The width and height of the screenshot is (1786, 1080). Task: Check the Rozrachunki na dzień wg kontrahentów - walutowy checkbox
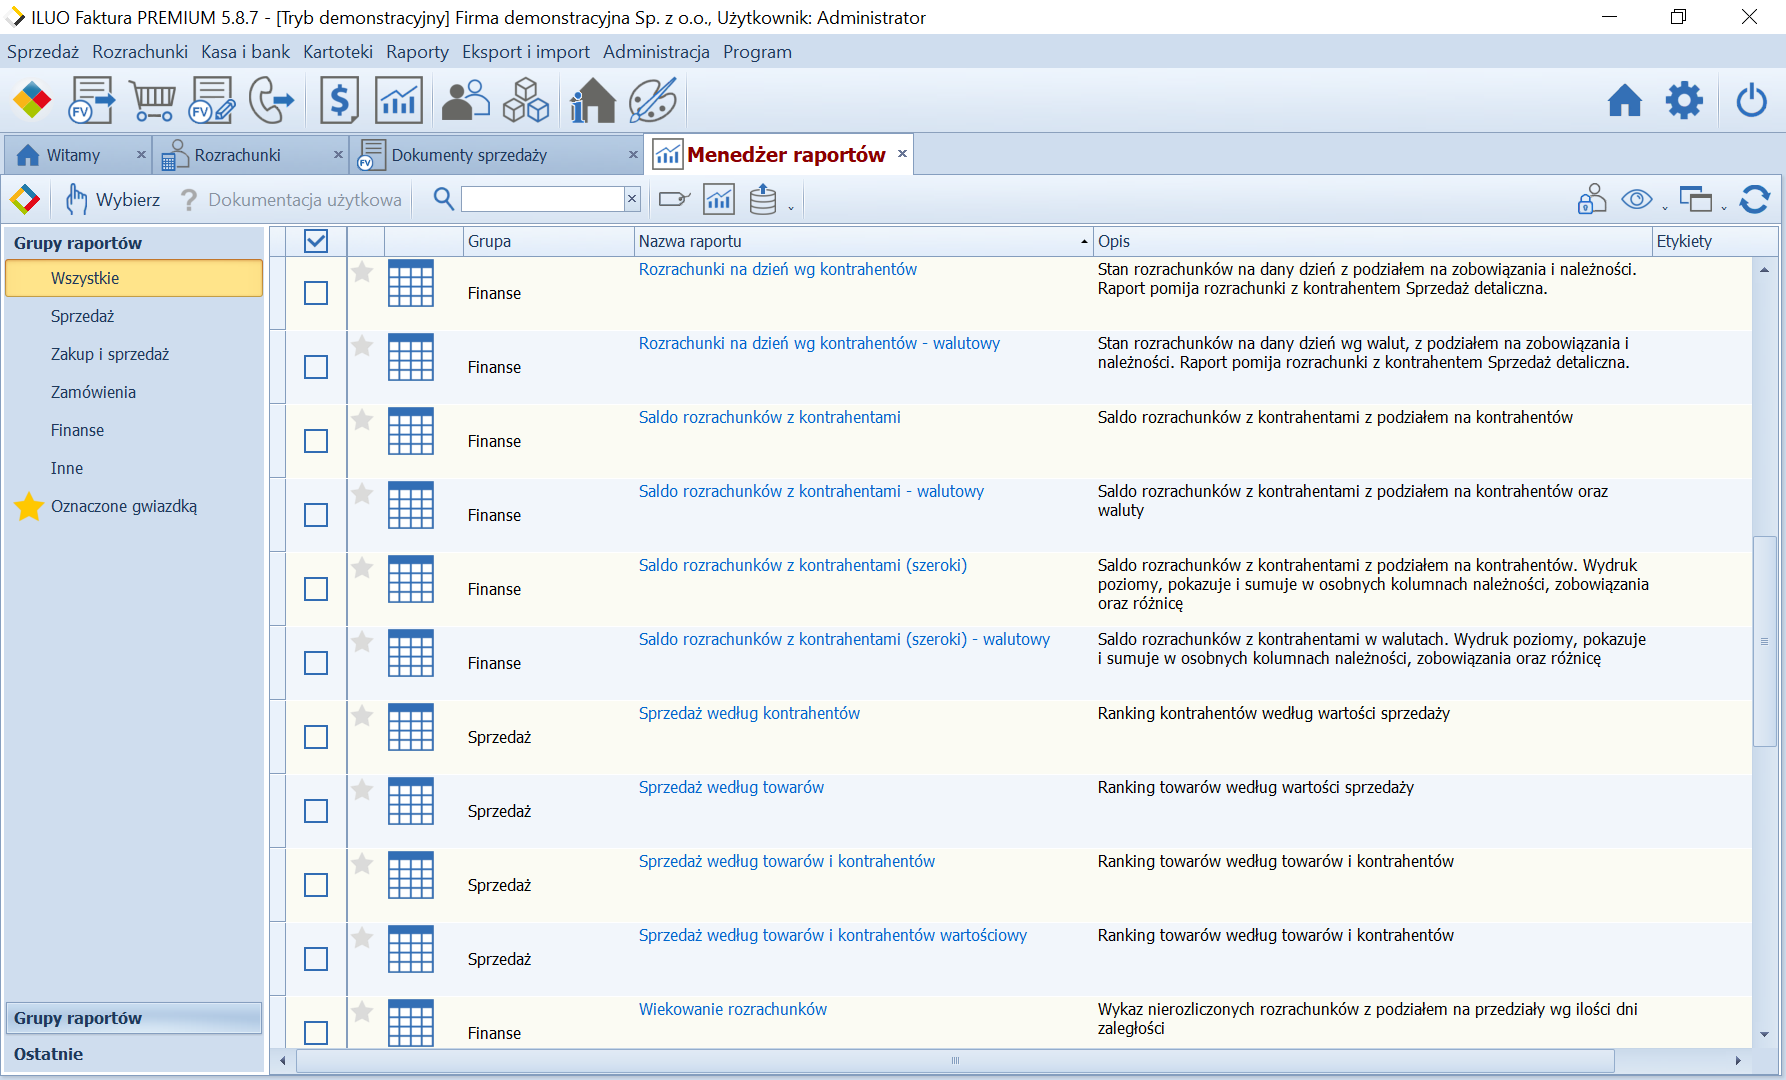click(x=316, y=367)
